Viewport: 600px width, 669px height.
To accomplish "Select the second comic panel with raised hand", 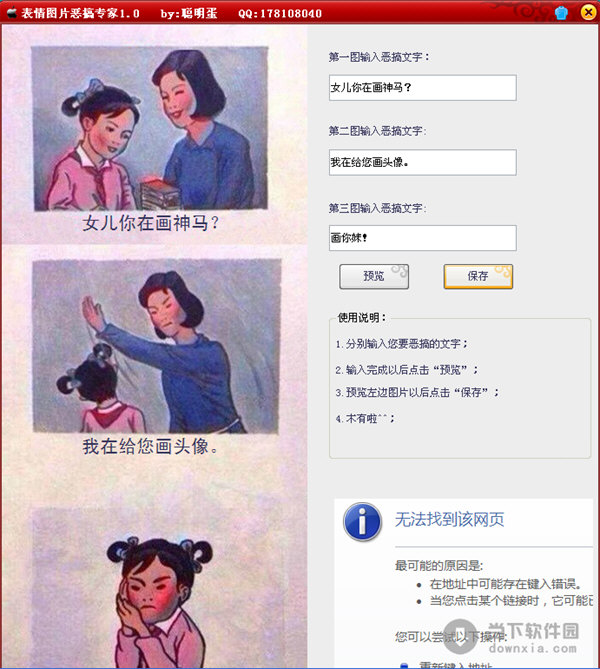I will 157,346.
